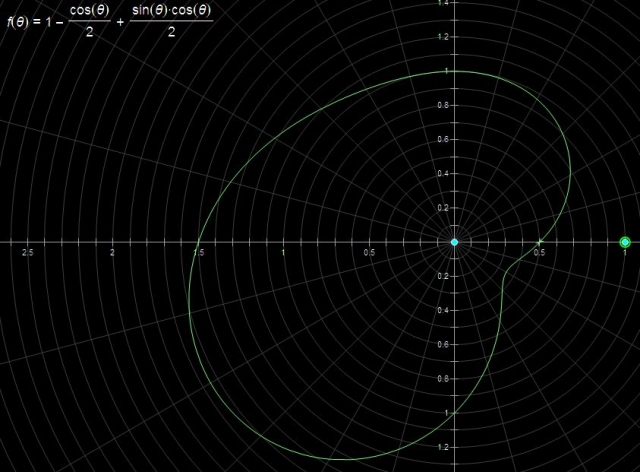Click the small green point at 0.5

(540, 242)
